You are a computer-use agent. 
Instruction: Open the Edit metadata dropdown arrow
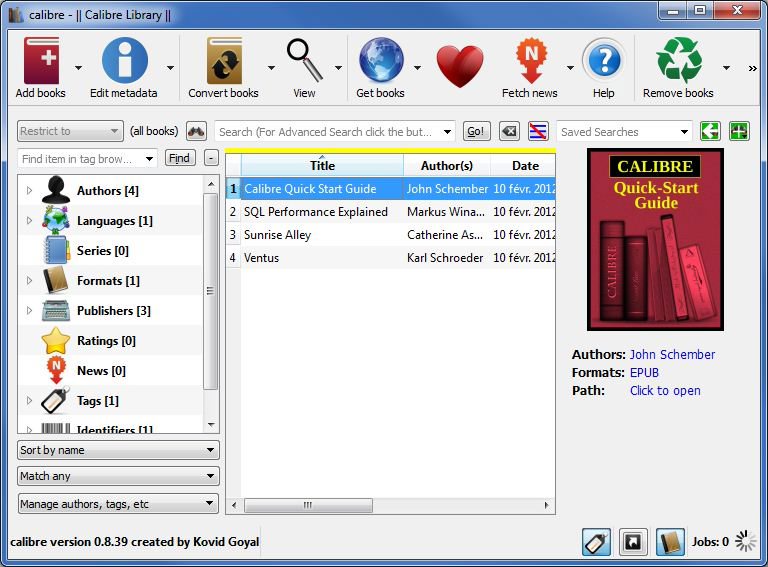click(170, 68)
